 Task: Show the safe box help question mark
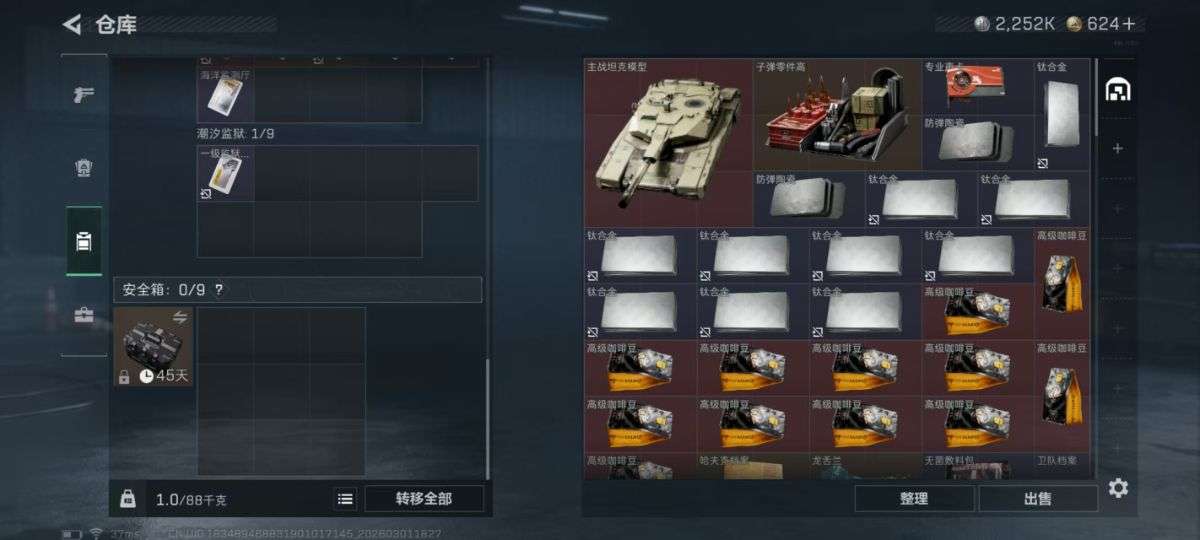(219, 290)
